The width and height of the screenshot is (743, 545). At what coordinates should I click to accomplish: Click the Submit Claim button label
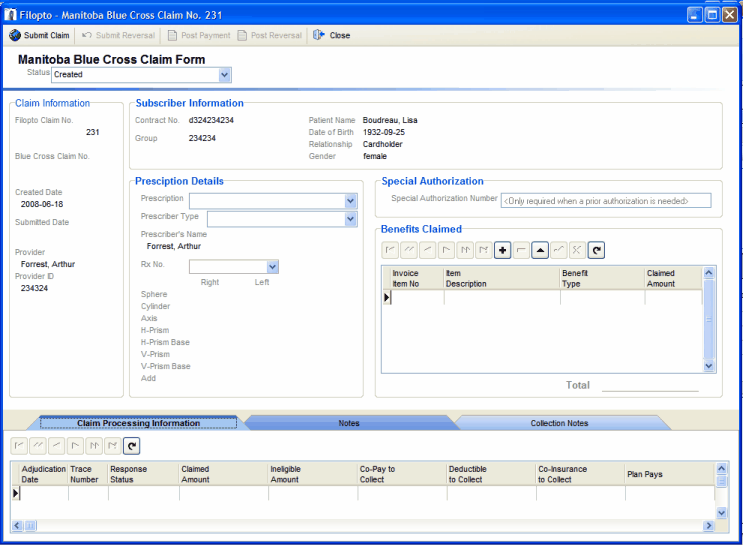pos(46,36)
